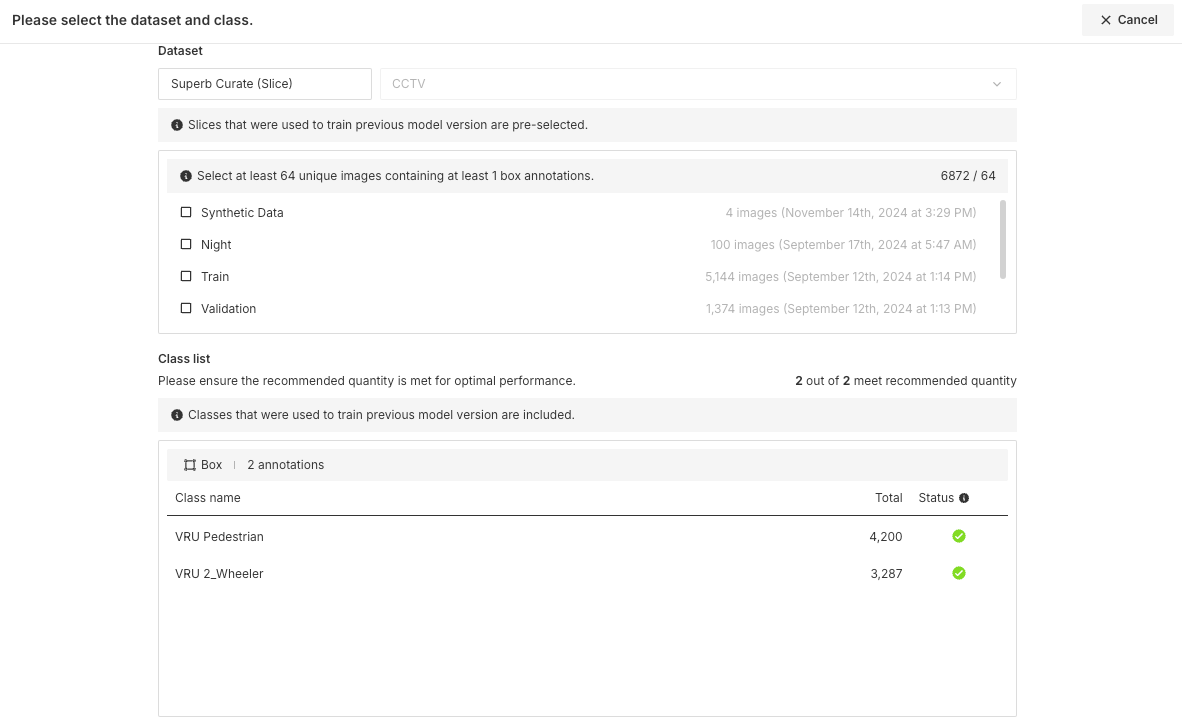Viewport: 1182px width, 728px height.
Task: Click the info icon beside included classes notice
Action: 177,415
